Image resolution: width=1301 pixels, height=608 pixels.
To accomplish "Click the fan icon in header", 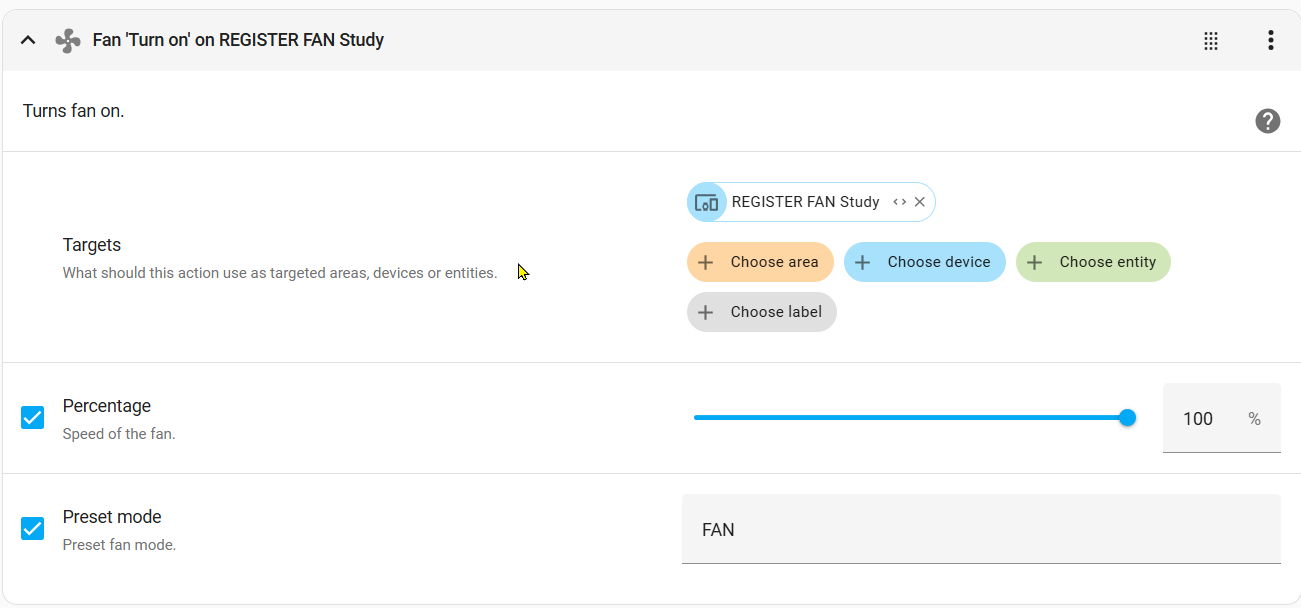I will point(68,40).
